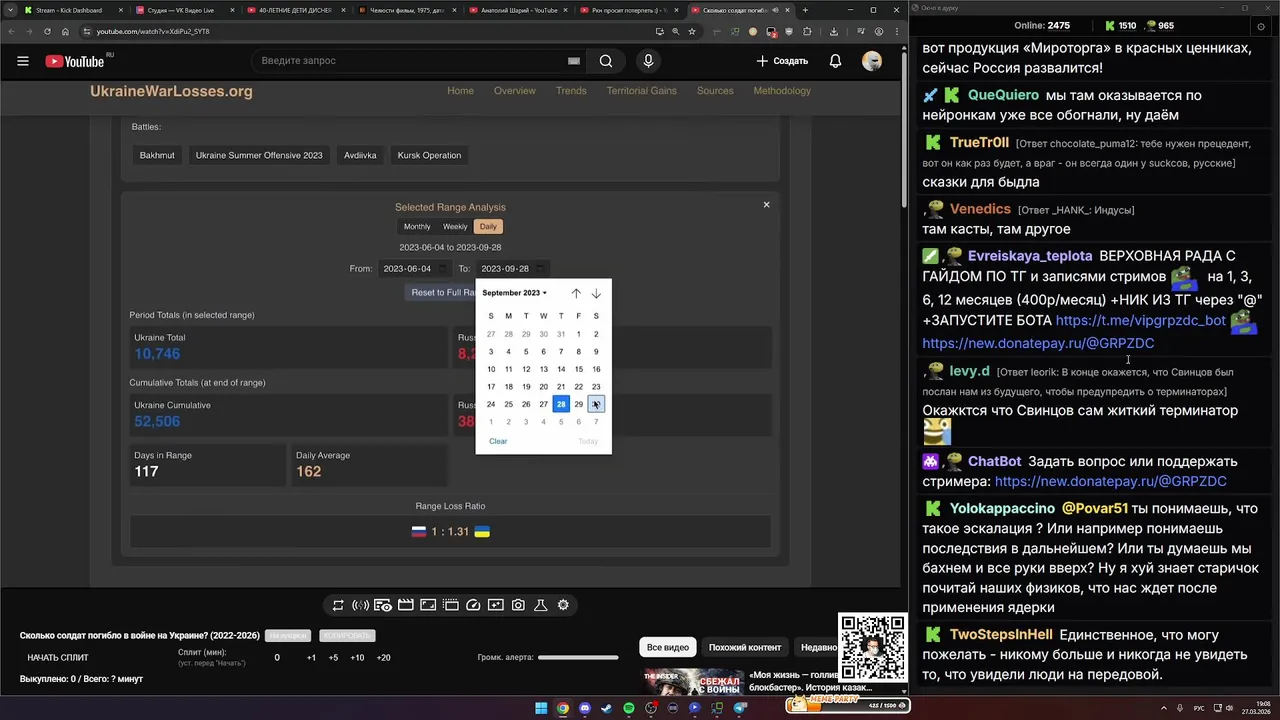Open Chrome from the taskbar
Image resolution: width=1280 pixels, height=720 pixels.
pos(563,708)
